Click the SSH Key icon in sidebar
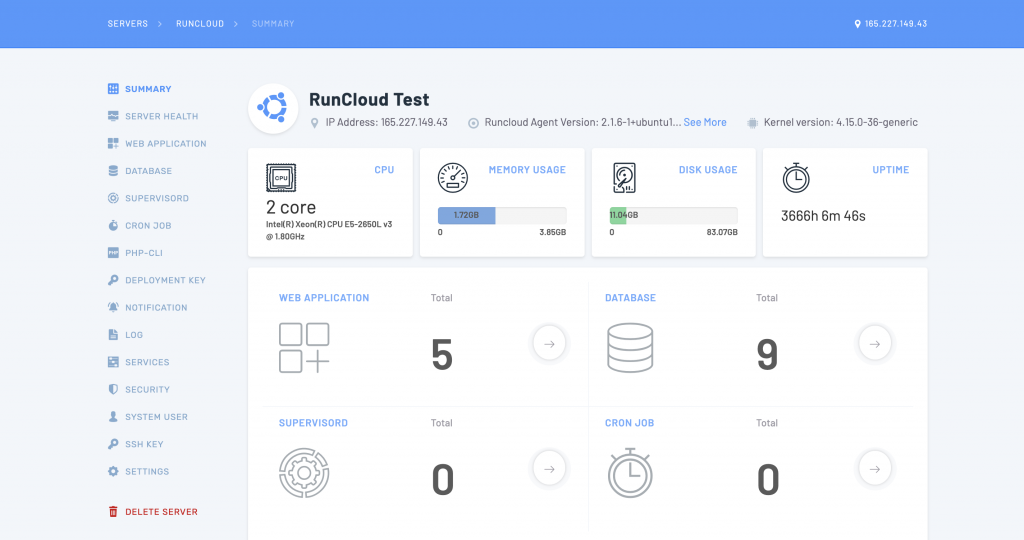 pyautogui.click(x=113, y=444)
